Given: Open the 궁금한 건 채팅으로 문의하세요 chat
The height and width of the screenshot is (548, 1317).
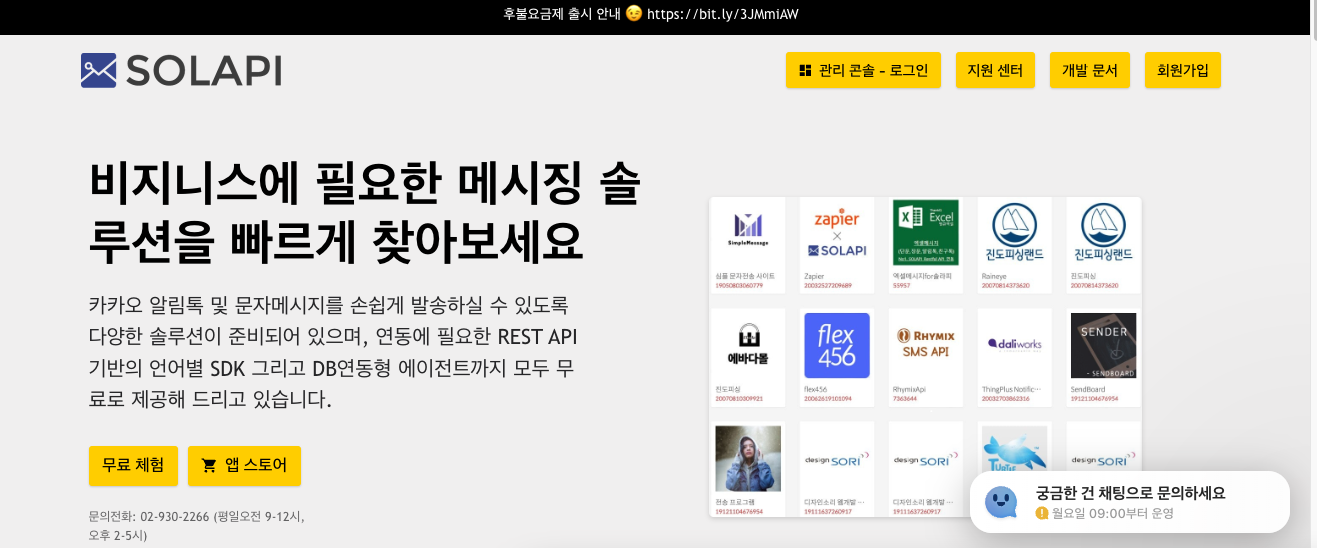Looking at the screenshot, I should coord(1130,502).
